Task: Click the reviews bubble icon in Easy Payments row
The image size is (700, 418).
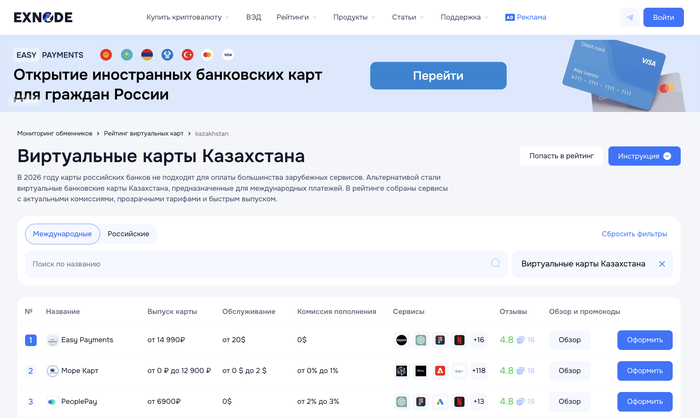Action: point(520,340)
